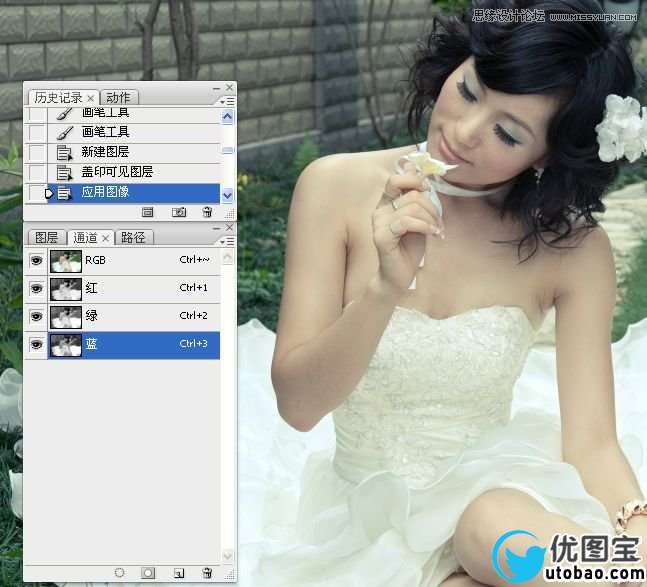
Task: Create a new snapshot in History panel
Action: [179, 212]
